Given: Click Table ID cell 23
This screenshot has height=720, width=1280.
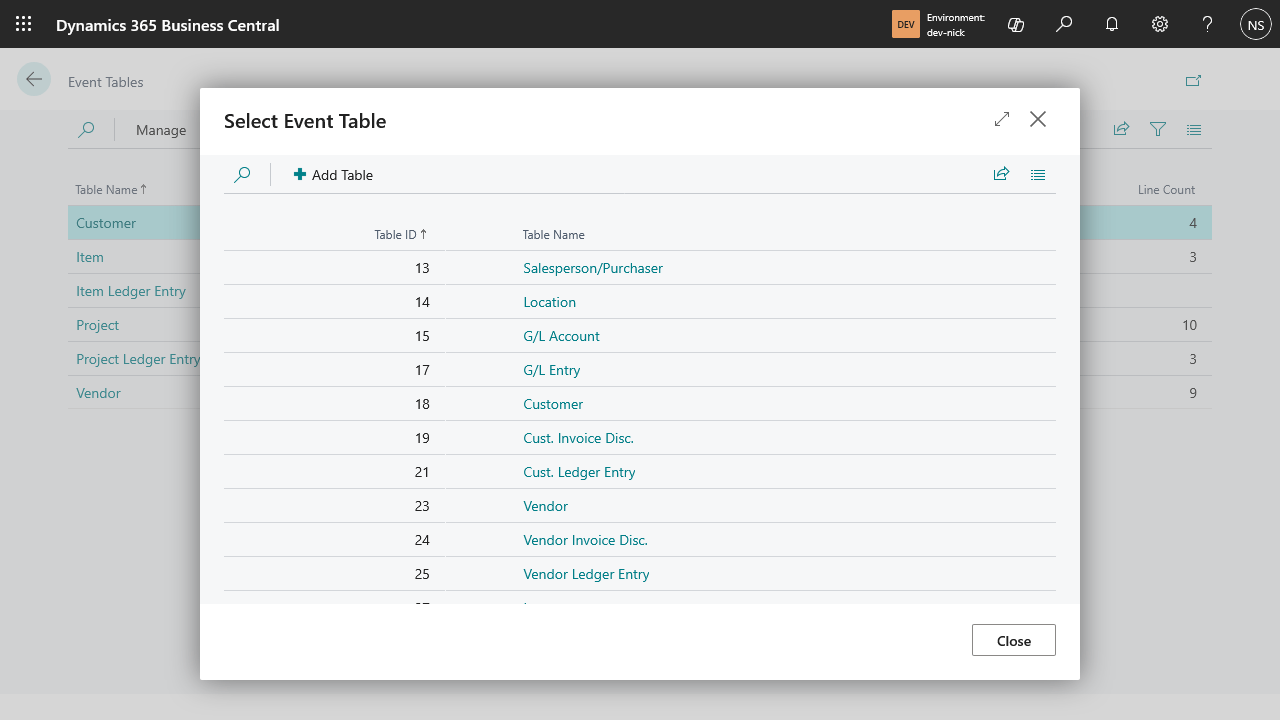Looking at the screenshot, I should (x=422, y=506).
